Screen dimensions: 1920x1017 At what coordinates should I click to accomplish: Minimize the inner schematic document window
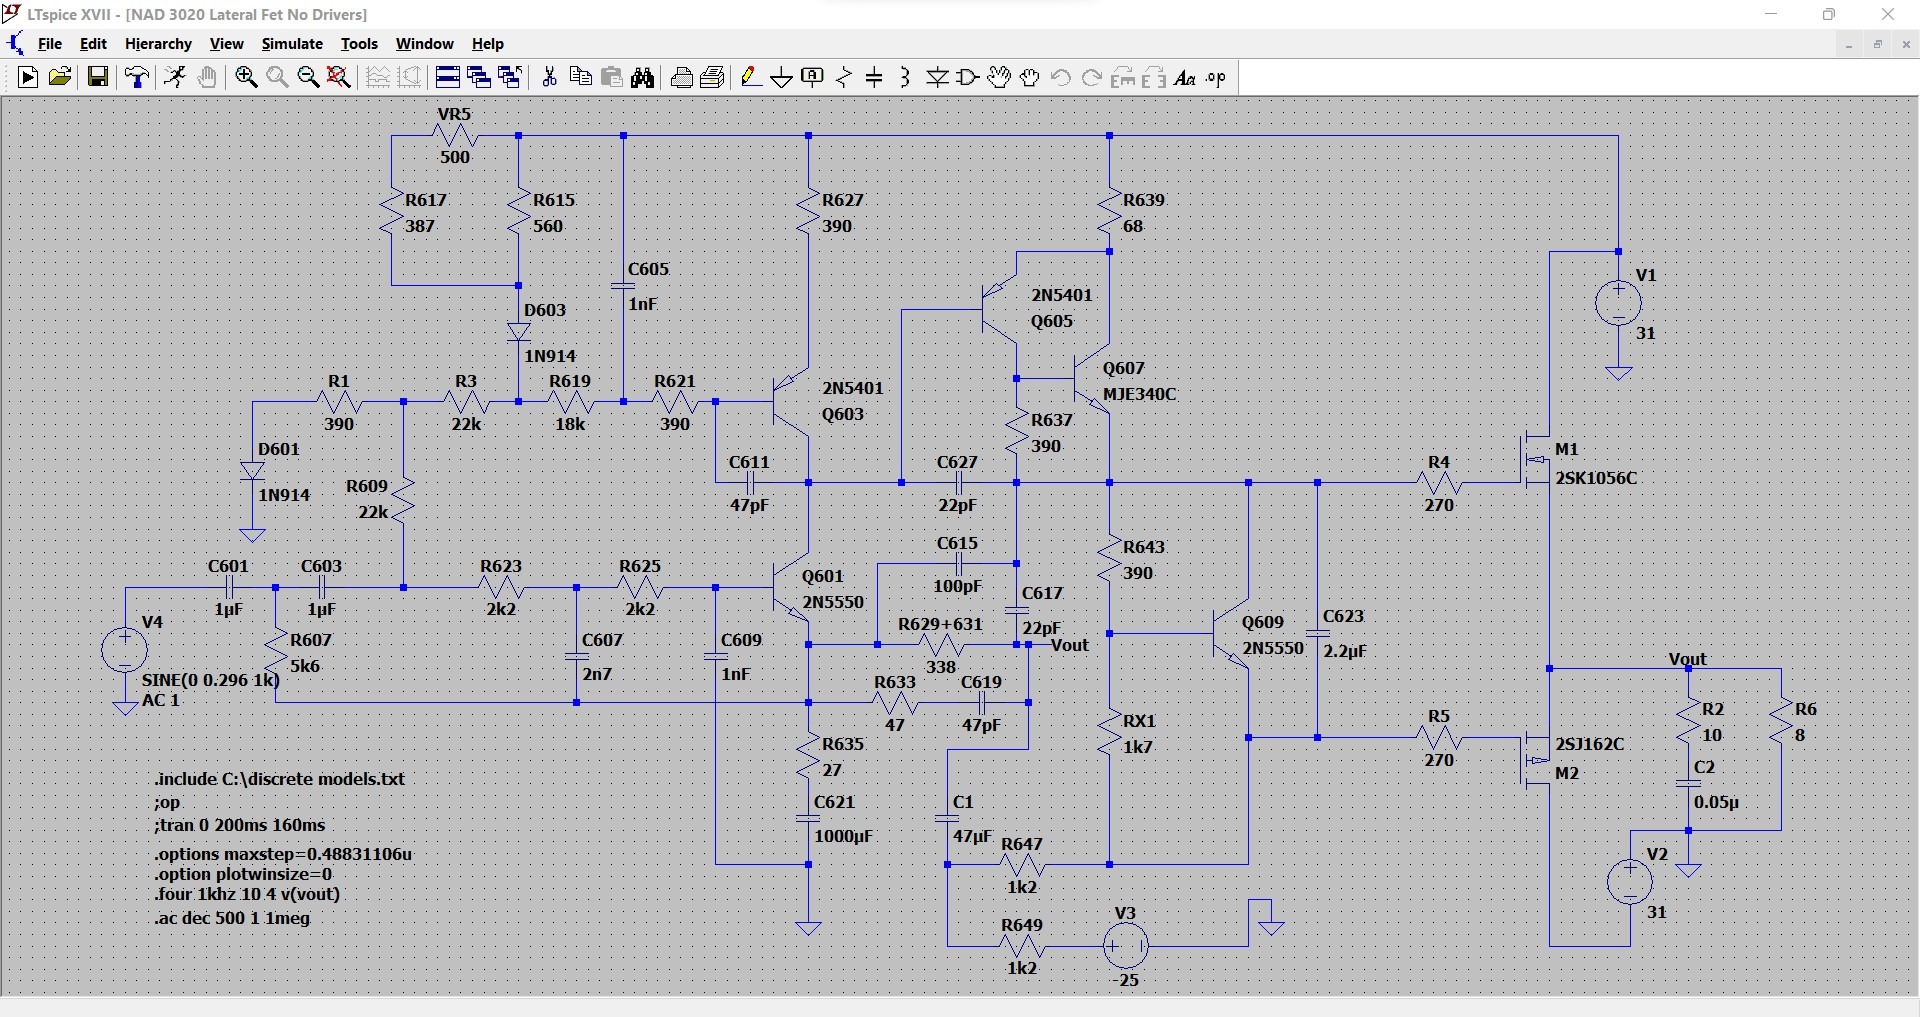(x=1849, y=45)
